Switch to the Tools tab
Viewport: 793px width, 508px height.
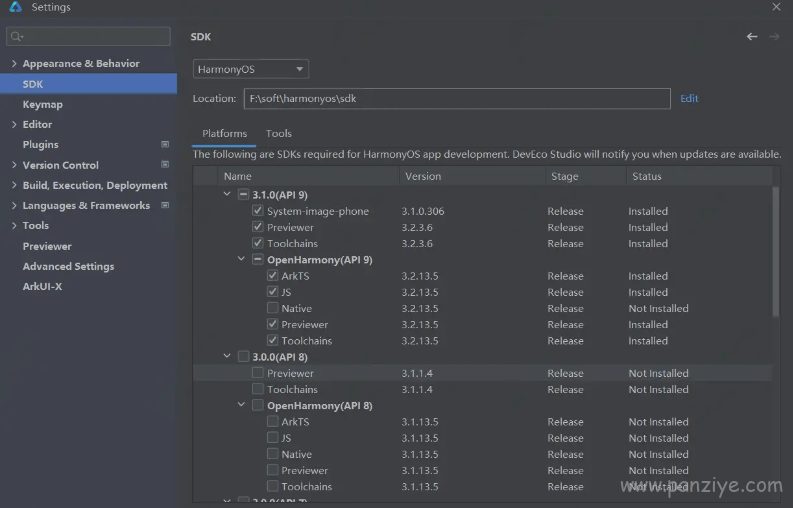click(x=279, y=134)
